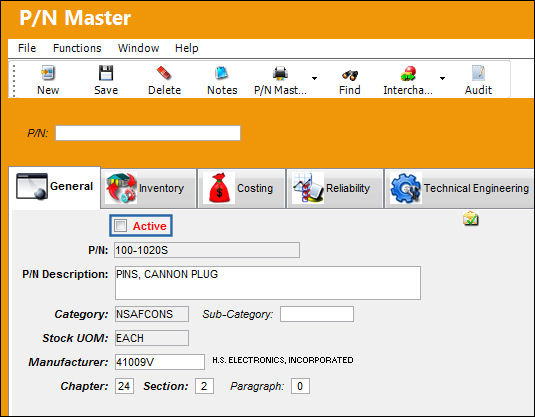Expand the Interchangeable dropdown arrow
Viewport: 535px width, 417px height.
coord(443,78)
